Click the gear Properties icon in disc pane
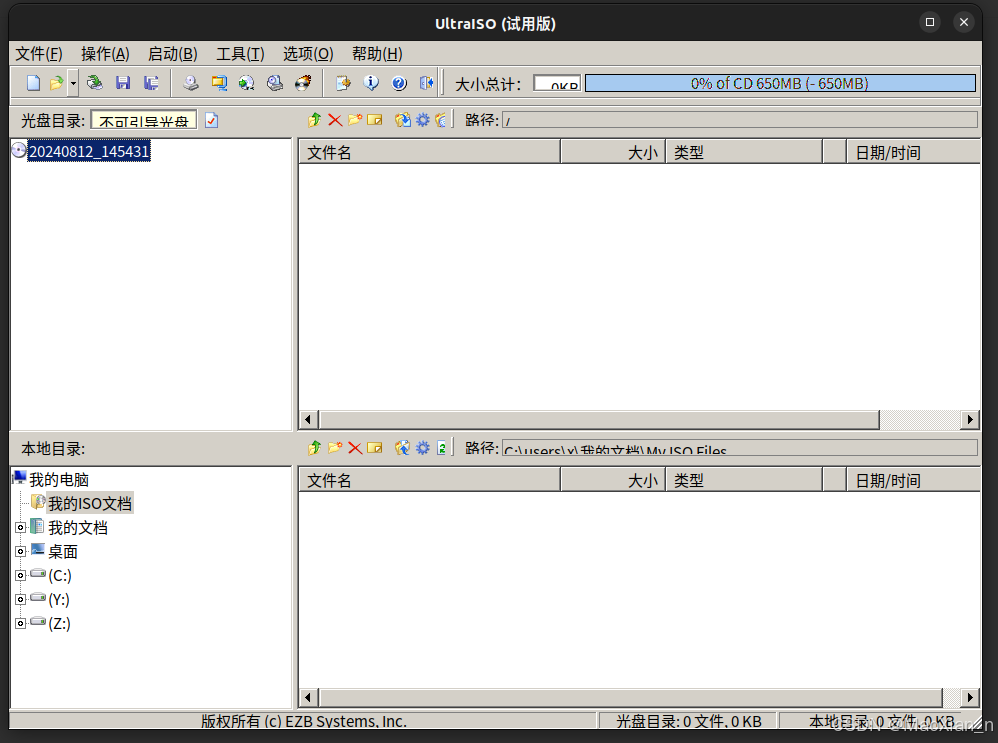 tap(423, 120)
